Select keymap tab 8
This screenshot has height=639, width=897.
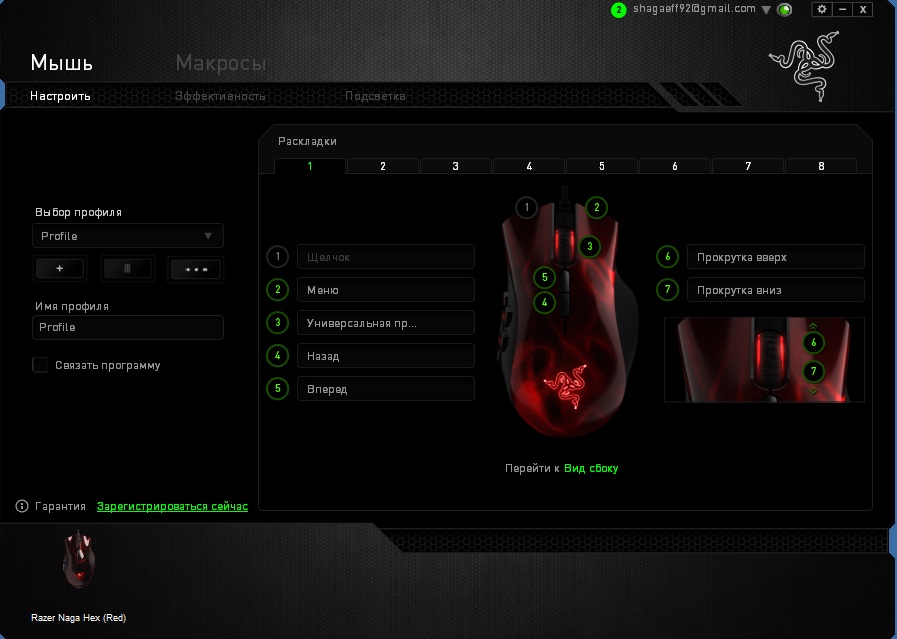[x=821, y=166]
